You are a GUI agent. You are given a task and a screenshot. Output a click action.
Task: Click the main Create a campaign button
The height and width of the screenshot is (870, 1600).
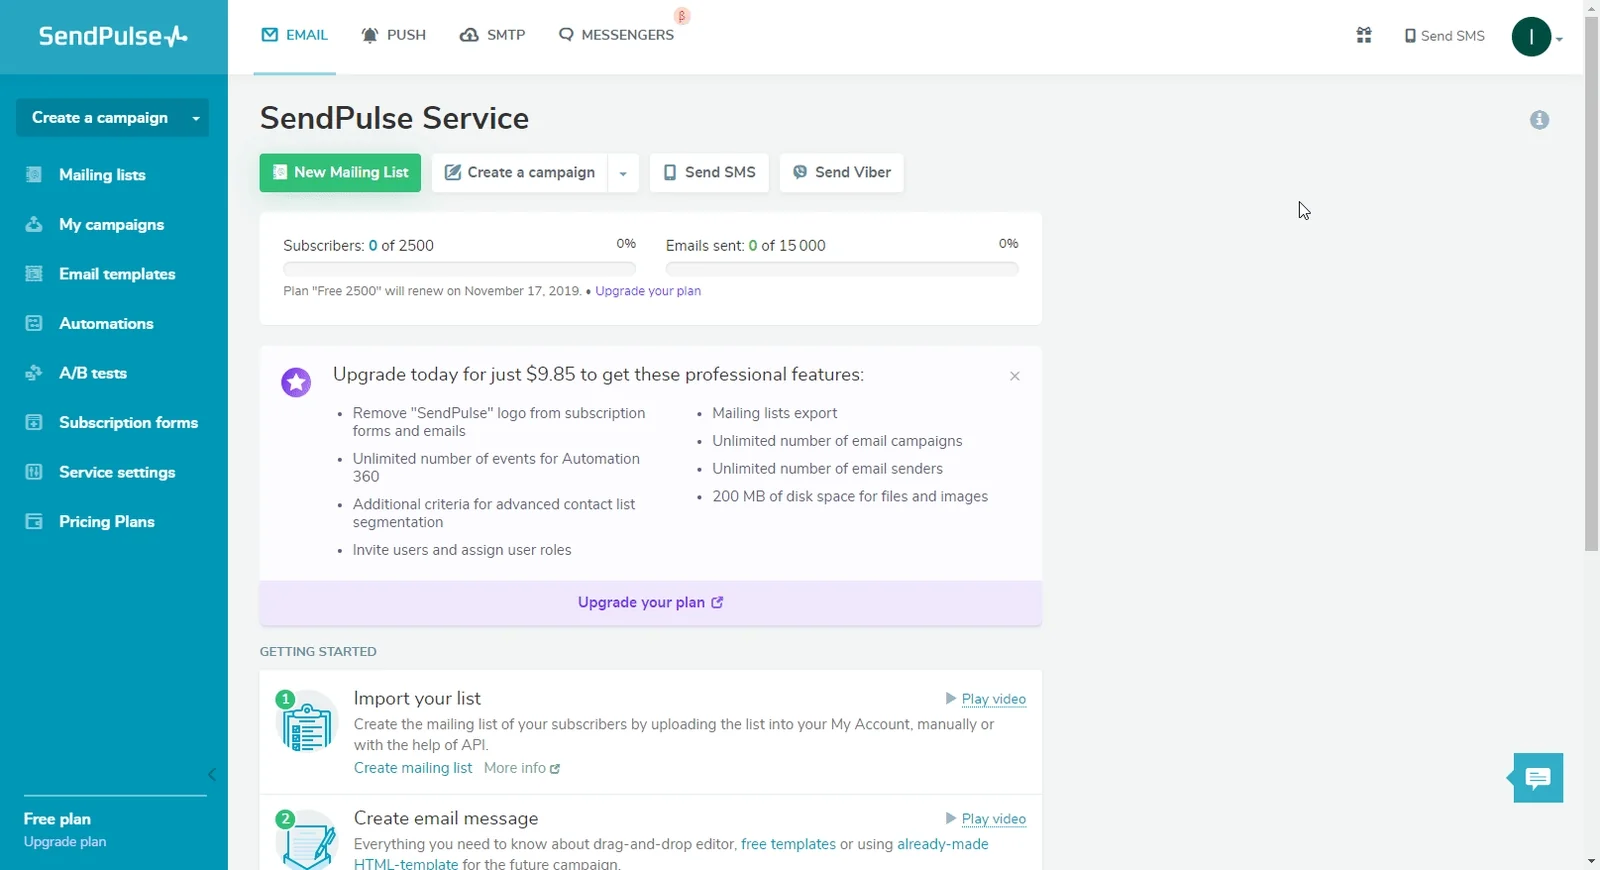pyautogui.click(x=520, y=173)
